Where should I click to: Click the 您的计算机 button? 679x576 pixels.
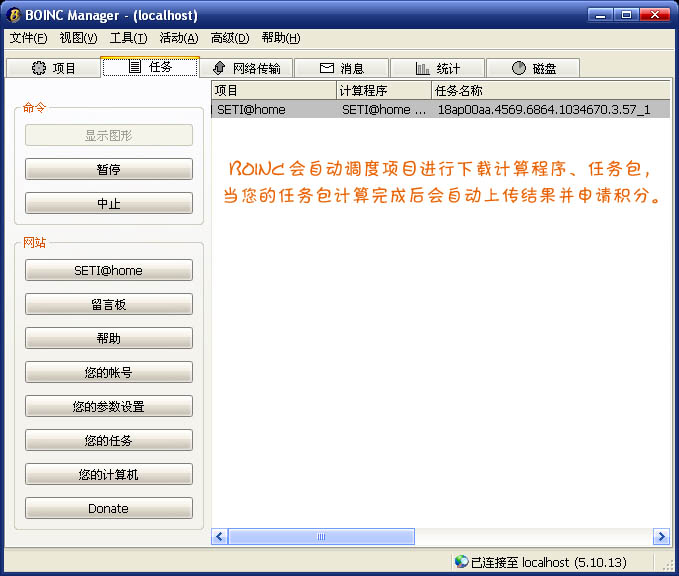click(109, 474)
